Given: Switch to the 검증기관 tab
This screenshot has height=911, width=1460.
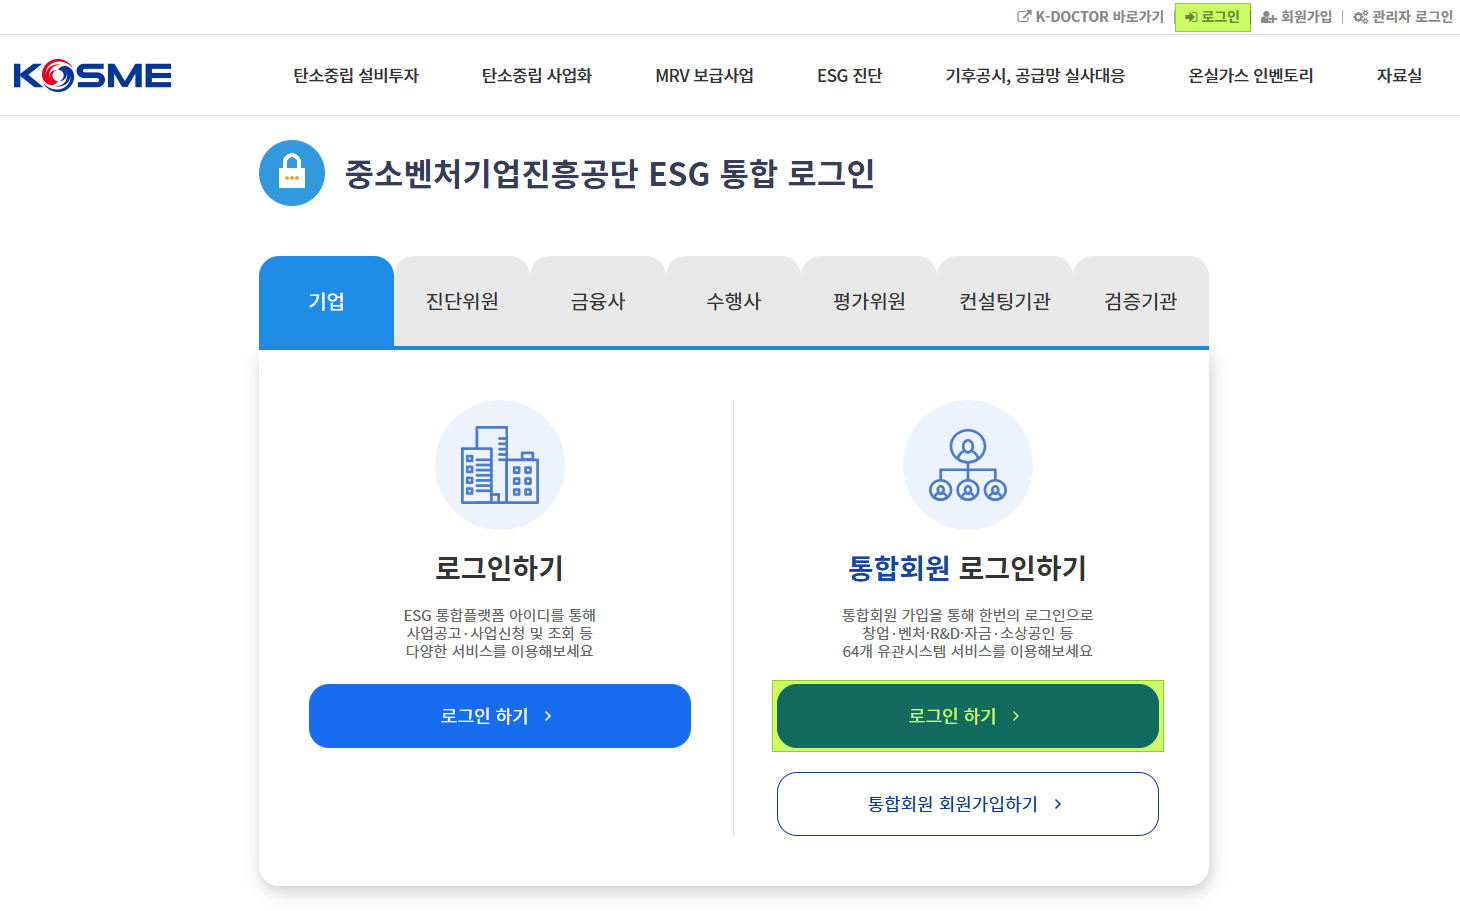Looking at the screenshot, I should click(1141, 301).
